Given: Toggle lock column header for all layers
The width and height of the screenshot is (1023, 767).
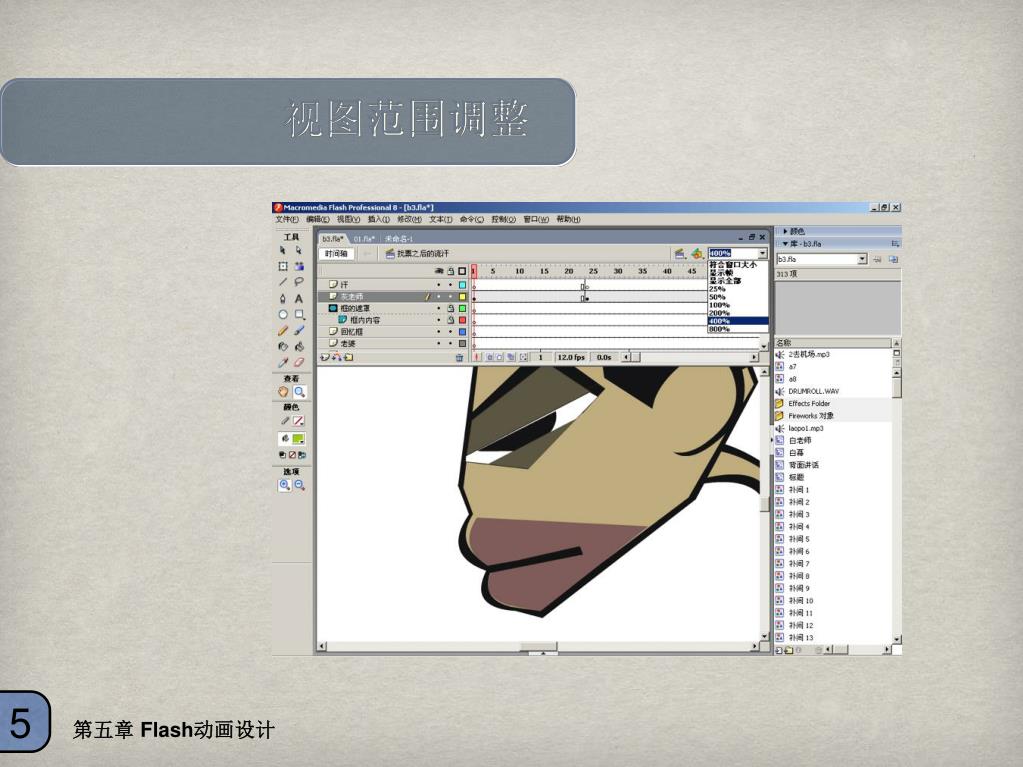Looking at the screenshot, I should coord(450,271).
